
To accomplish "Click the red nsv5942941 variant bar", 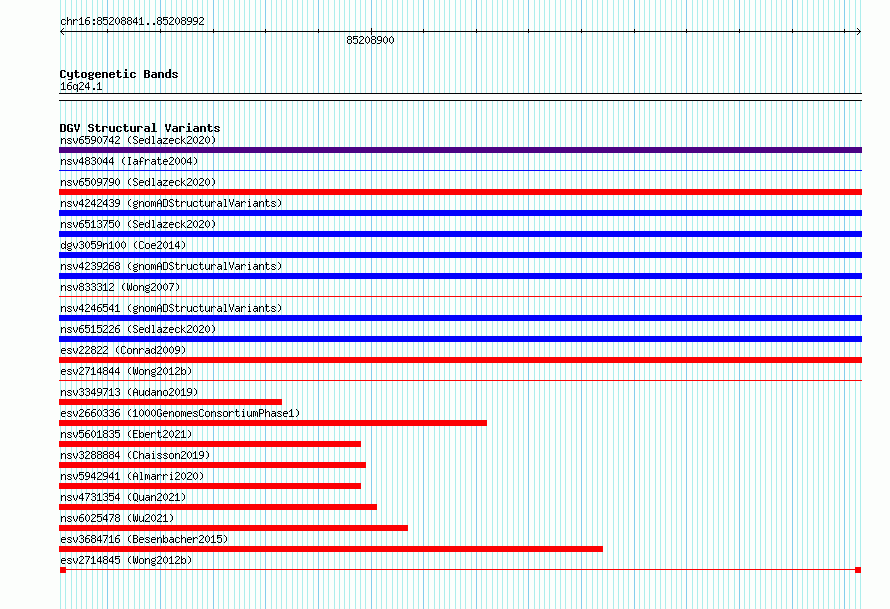I will click(210, 486).
